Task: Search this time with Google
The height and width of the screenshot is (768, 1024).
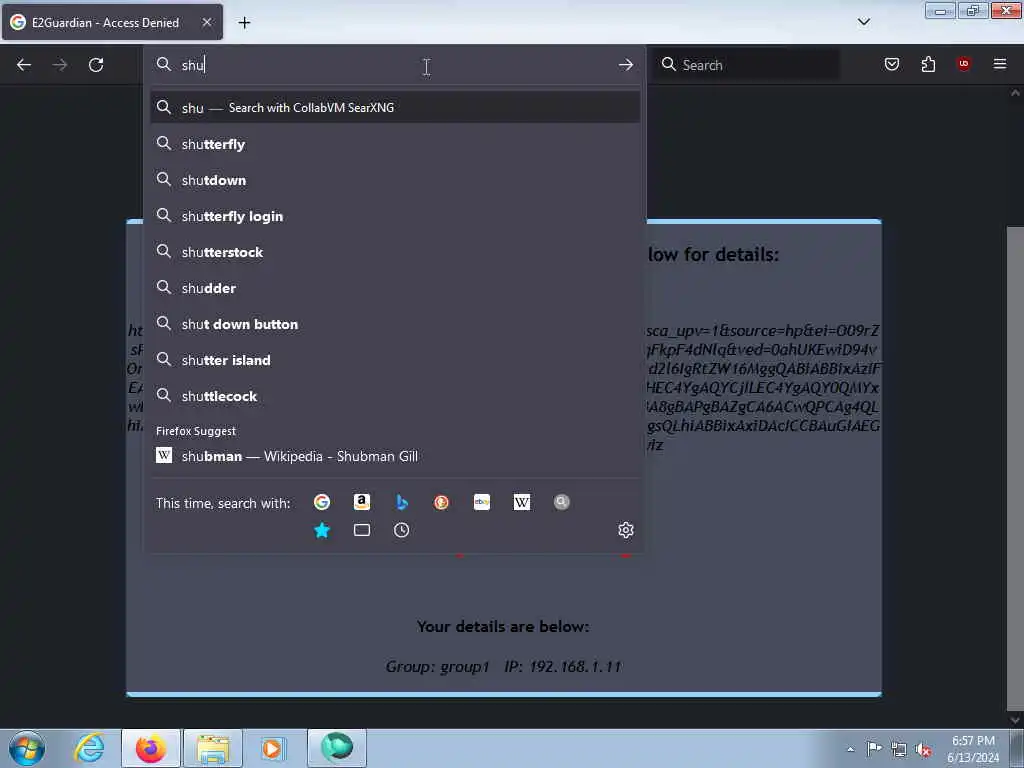Action: 322,502
